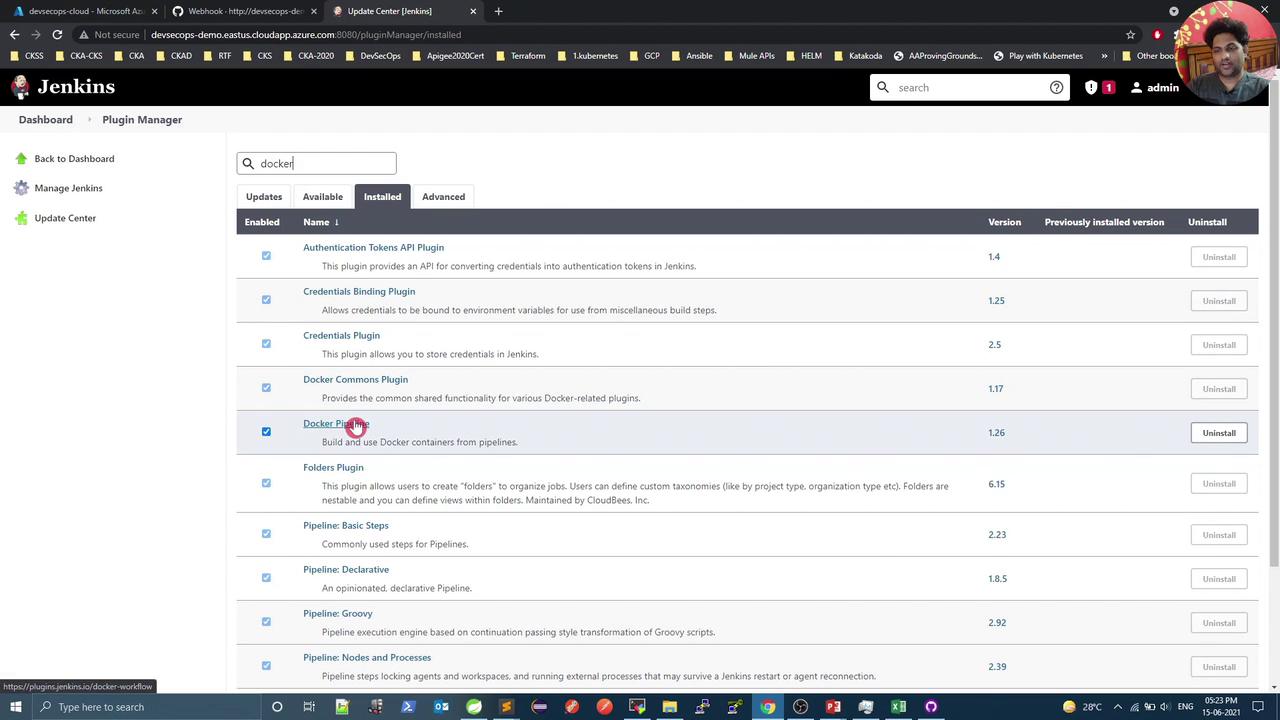1280x720 pixels.
Task: Click the green Back to Dashboard arrow icon
Action: pyautogui.click(x=21, y=159)
